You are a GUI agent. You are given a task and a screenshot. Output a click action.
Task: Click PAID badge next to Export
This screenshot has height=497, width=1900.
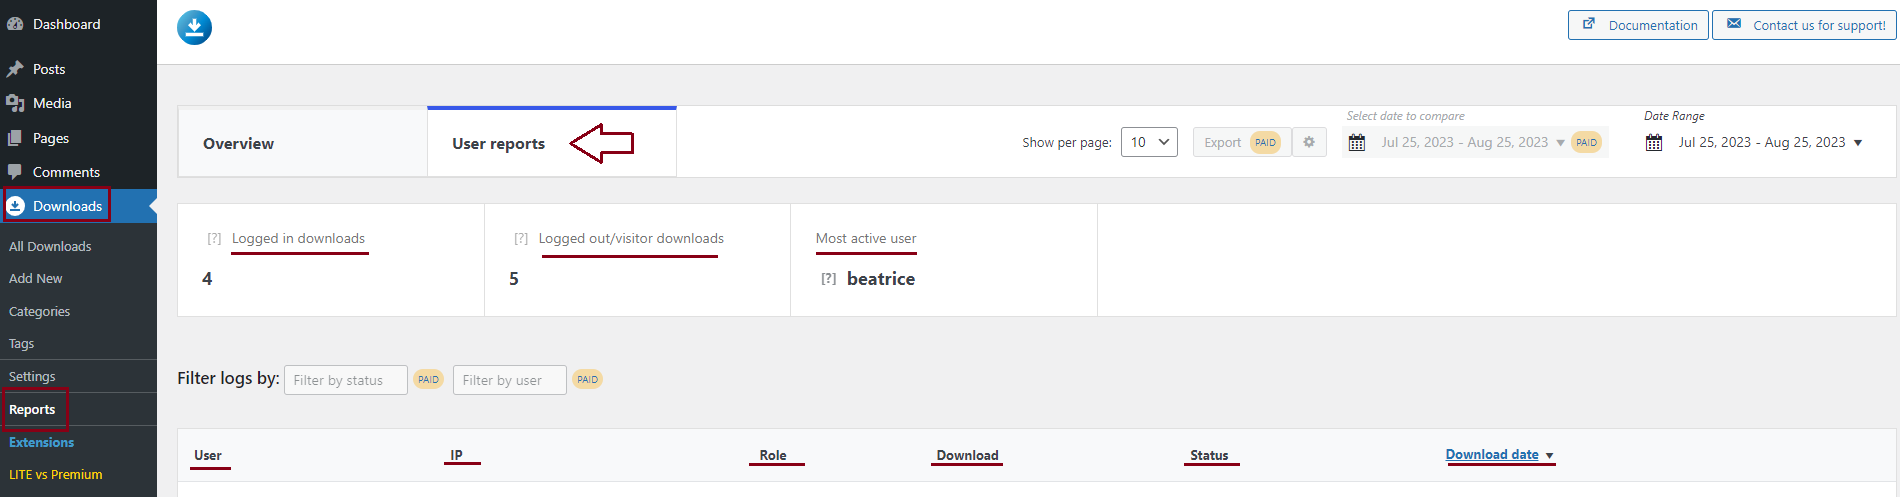1265,142
